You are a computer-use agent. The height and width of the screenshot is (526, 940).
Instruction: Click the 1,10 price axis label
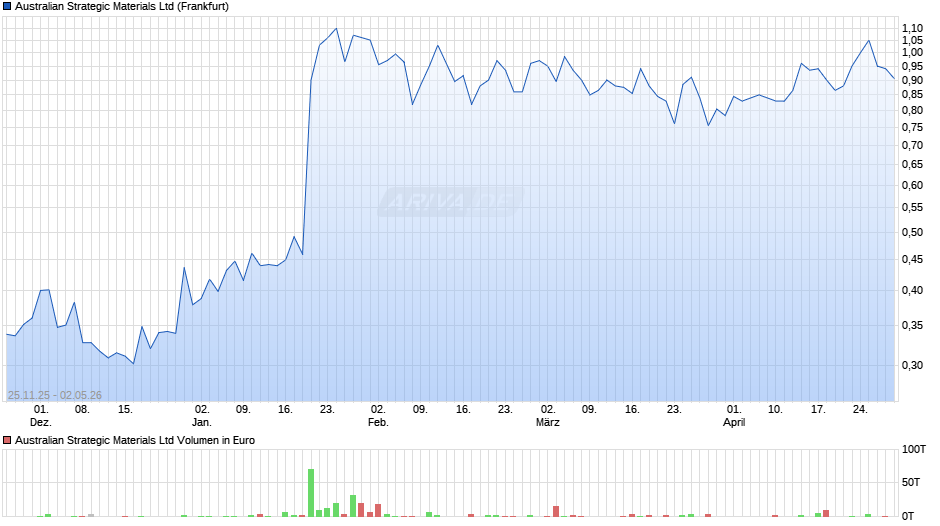tap(912, 28)
